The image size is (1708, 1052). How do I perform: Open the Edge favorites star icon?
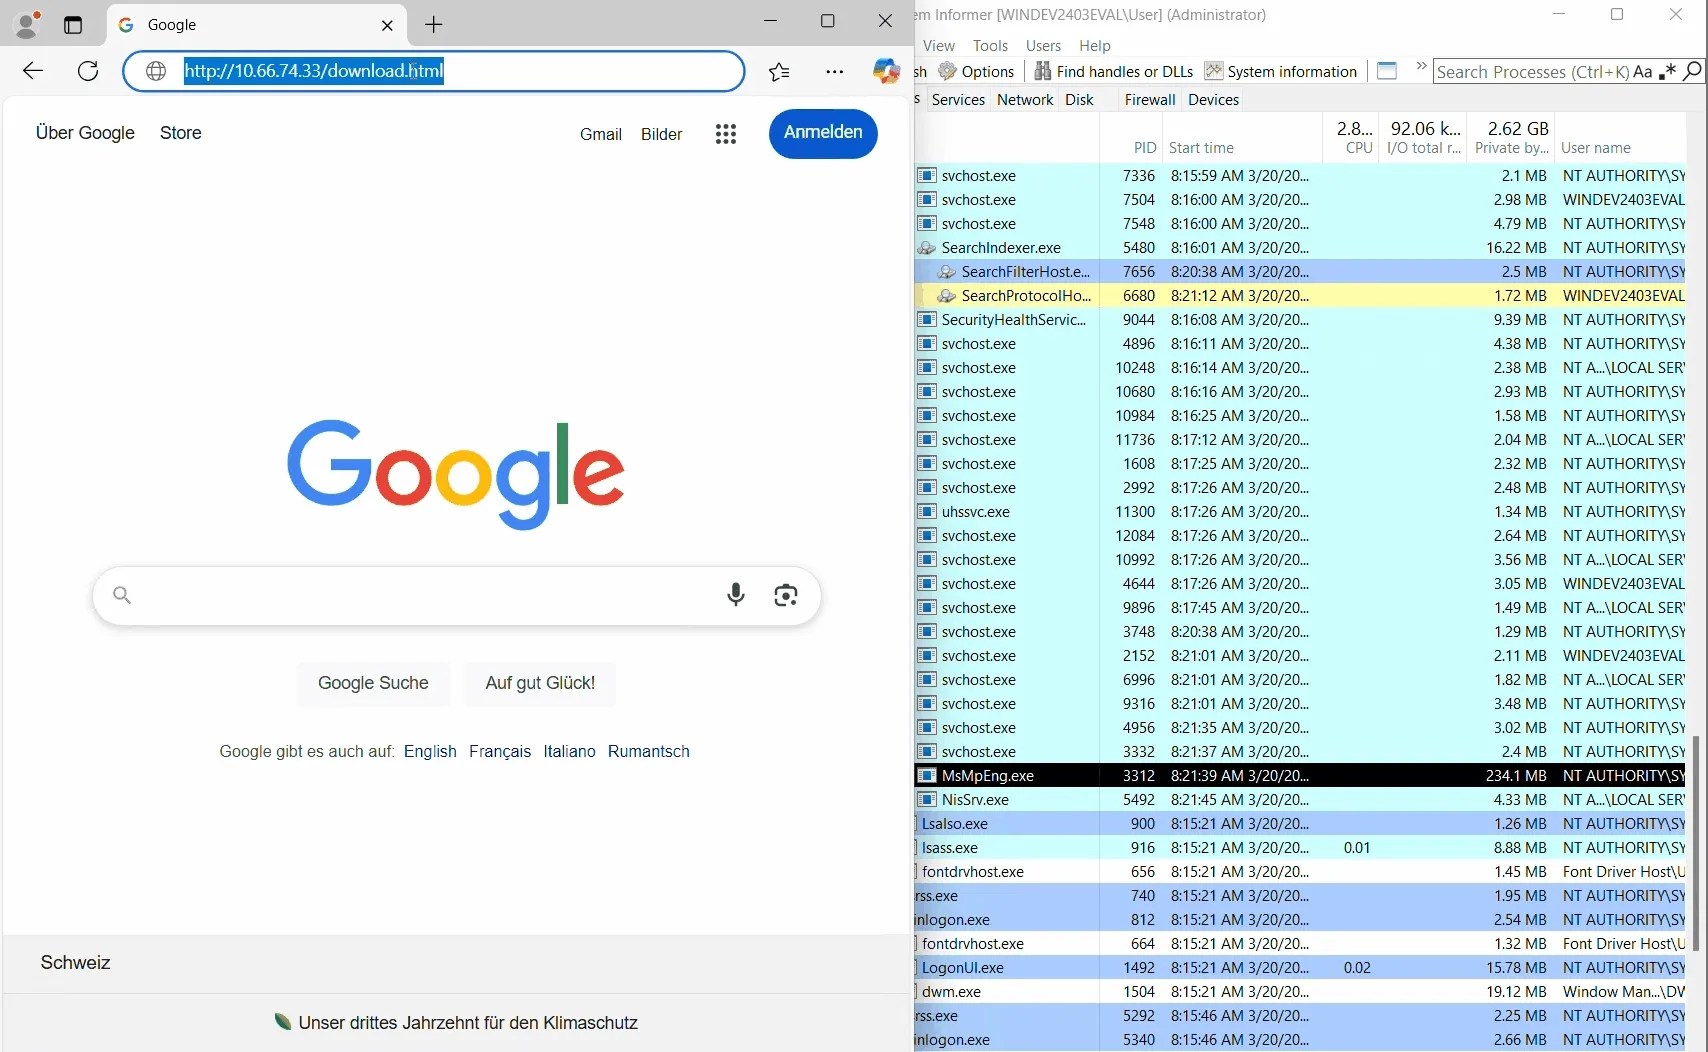(779, 71)
